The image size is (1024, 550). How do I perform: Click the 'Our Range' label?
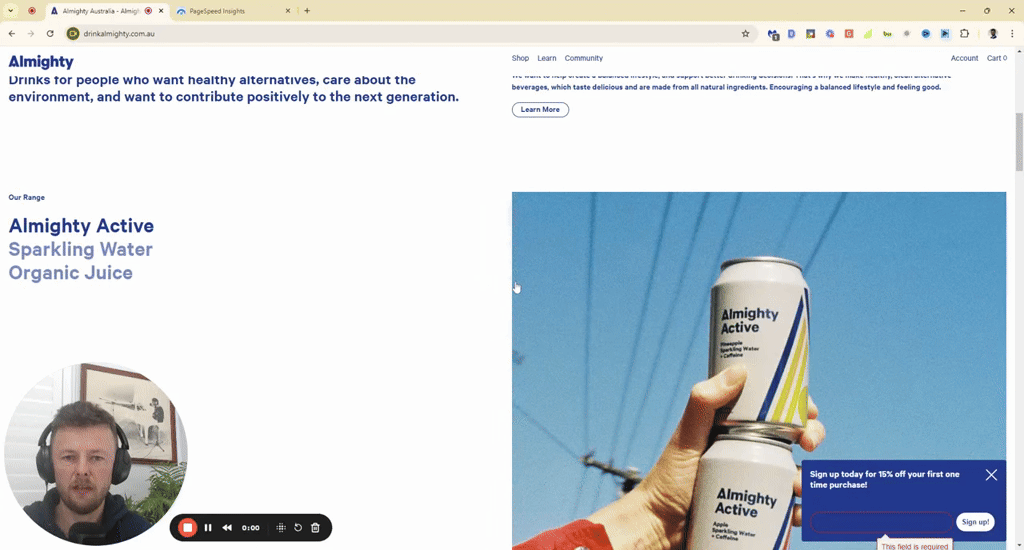click(27, 197)
